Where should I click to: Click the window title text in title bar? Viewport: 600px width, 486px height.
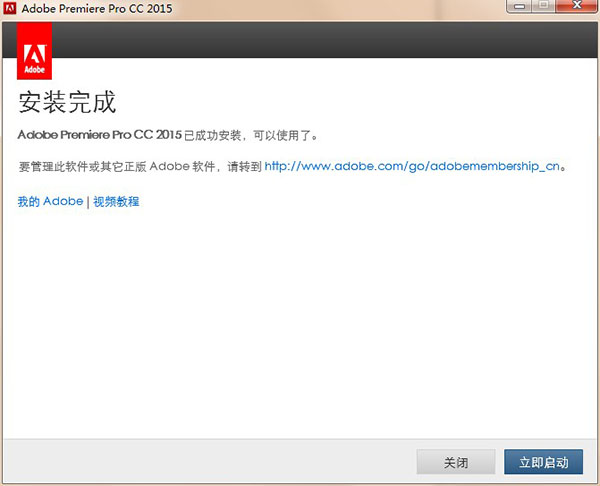click(98, 9)
